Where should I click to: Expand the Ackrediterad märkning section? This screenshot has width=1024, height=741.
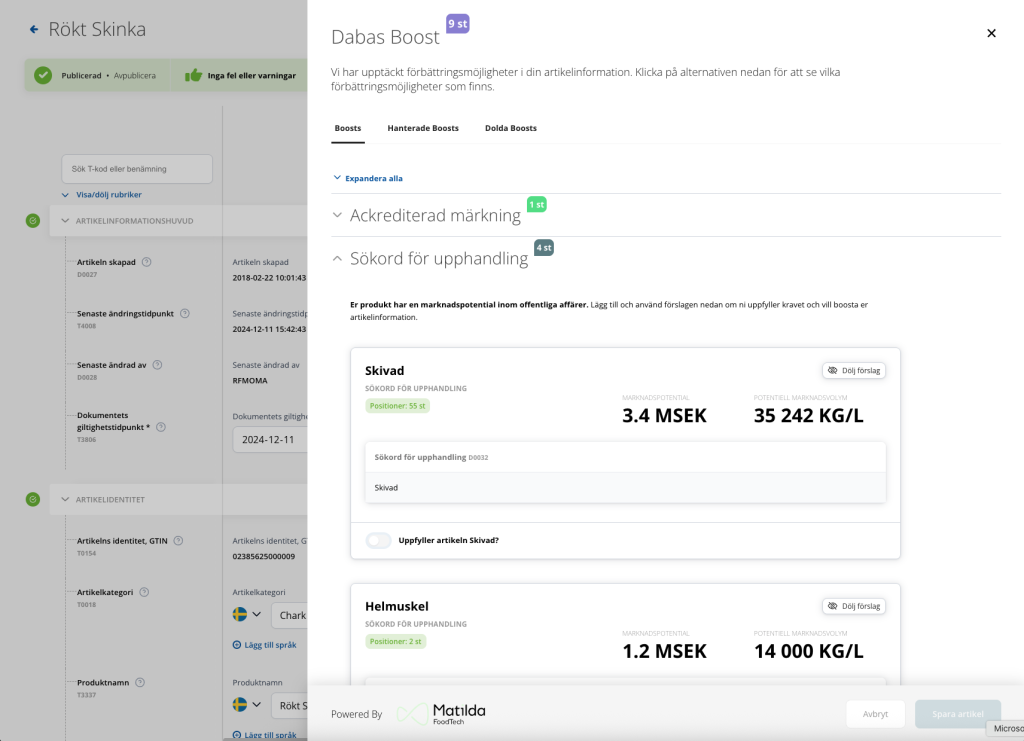pos(337,215)
